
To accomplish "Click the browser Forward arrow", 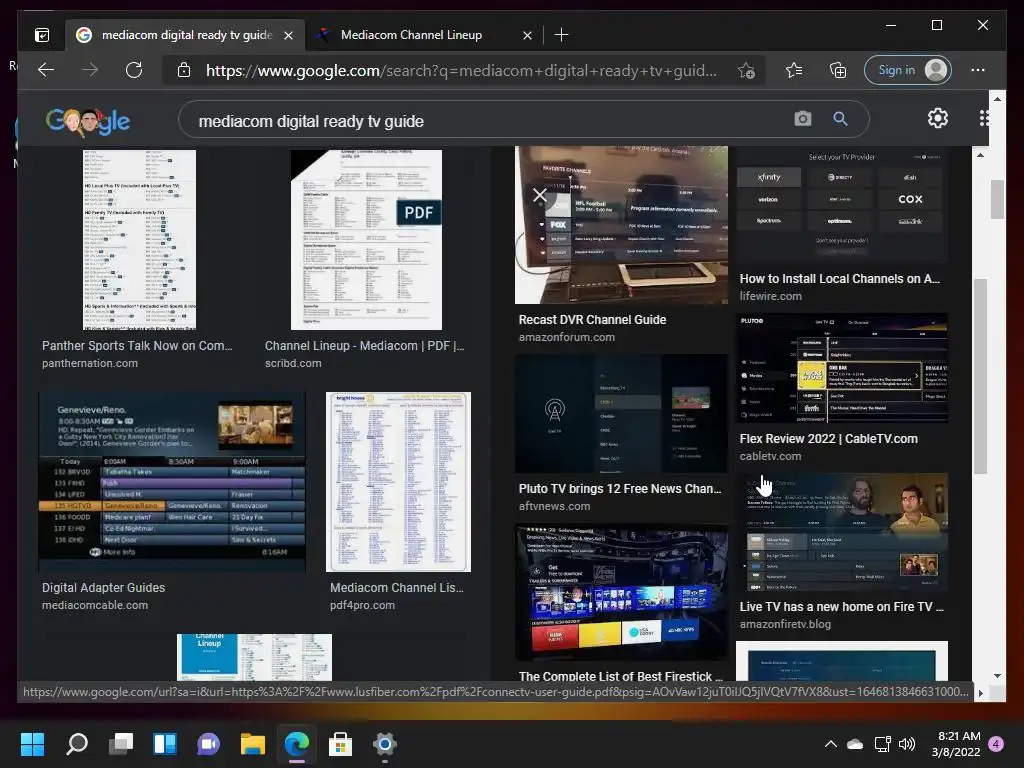I will coord(90,70).
